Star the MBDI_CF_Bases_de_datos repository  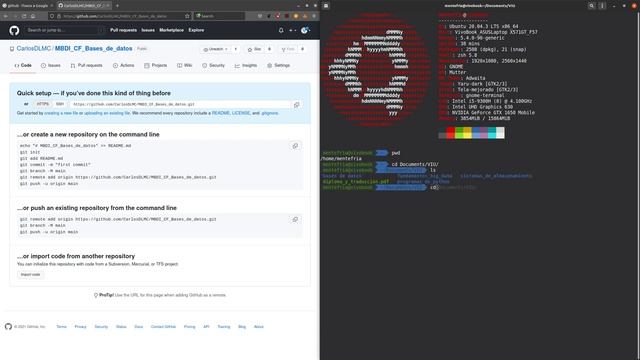tap(254, 49)
